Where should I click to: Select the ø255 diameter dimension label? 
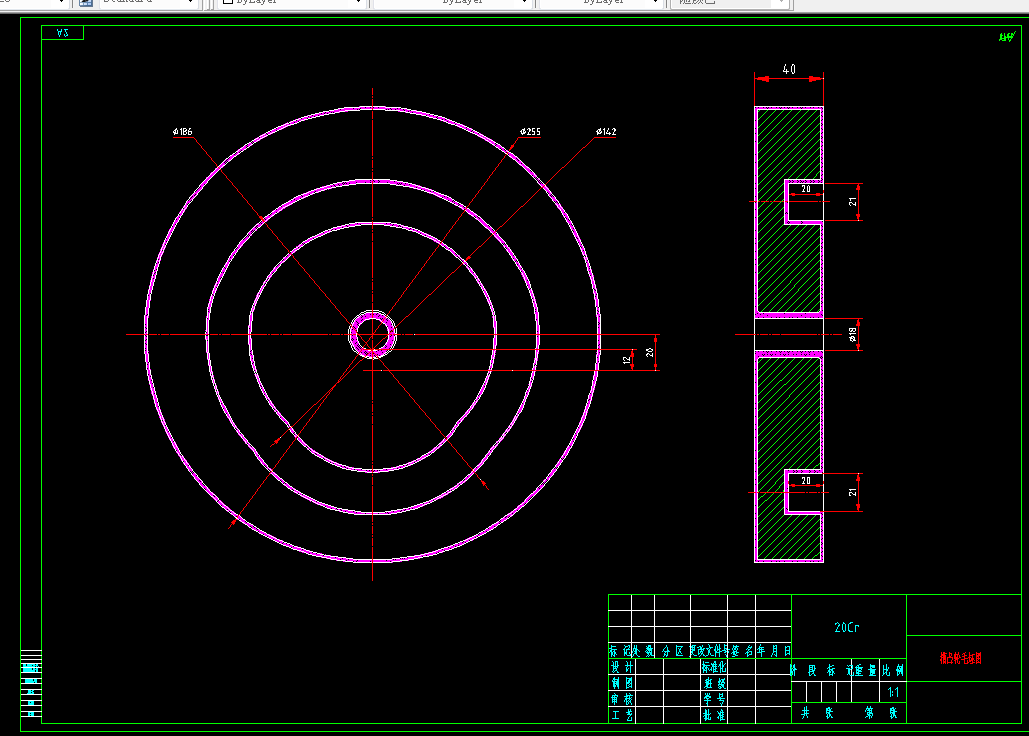click(x=530, y=132)
